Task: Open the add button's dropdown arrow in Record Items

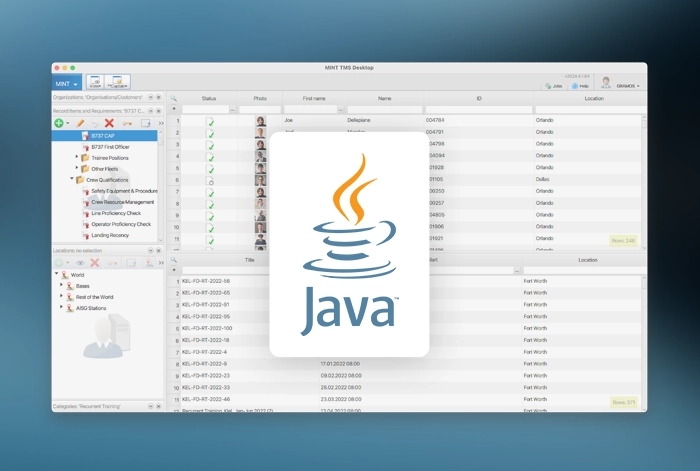Action: [x=67, y=123]
